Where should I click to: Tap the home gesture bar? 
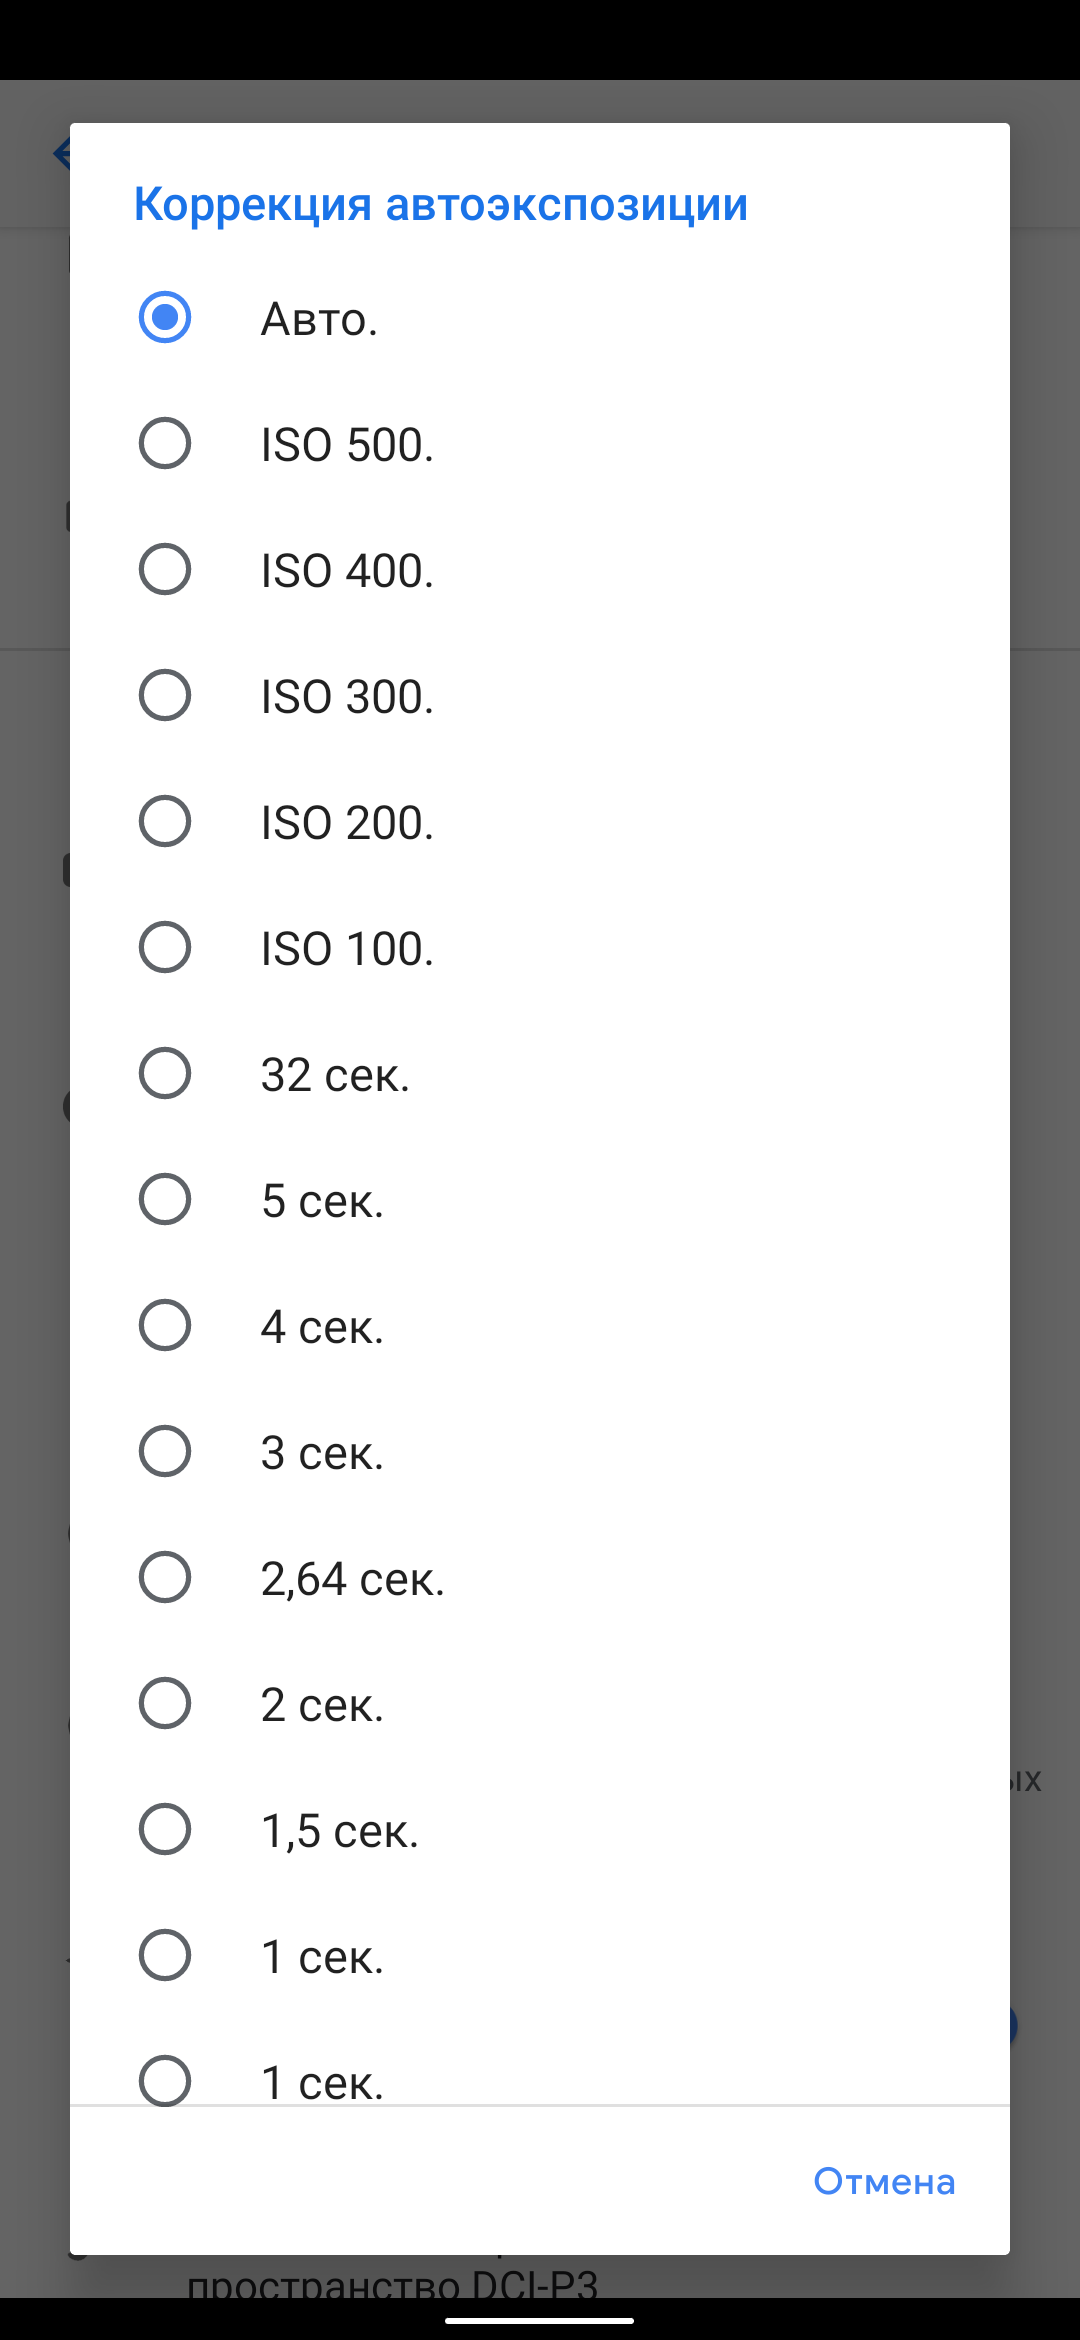coord(540,2321)
